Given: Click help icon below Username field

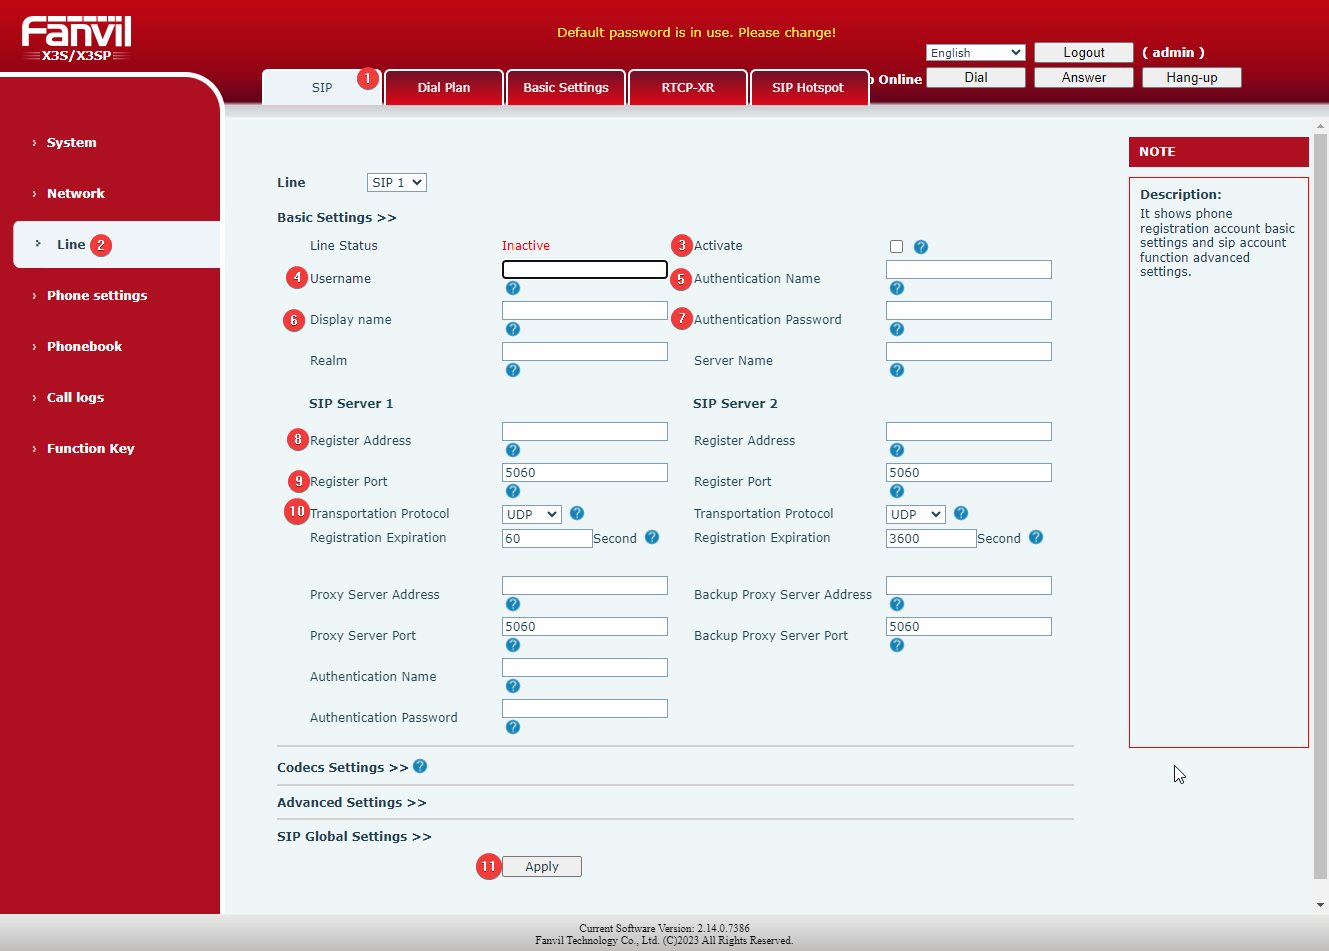Looking at the screenshot, I should pos(512,288).
